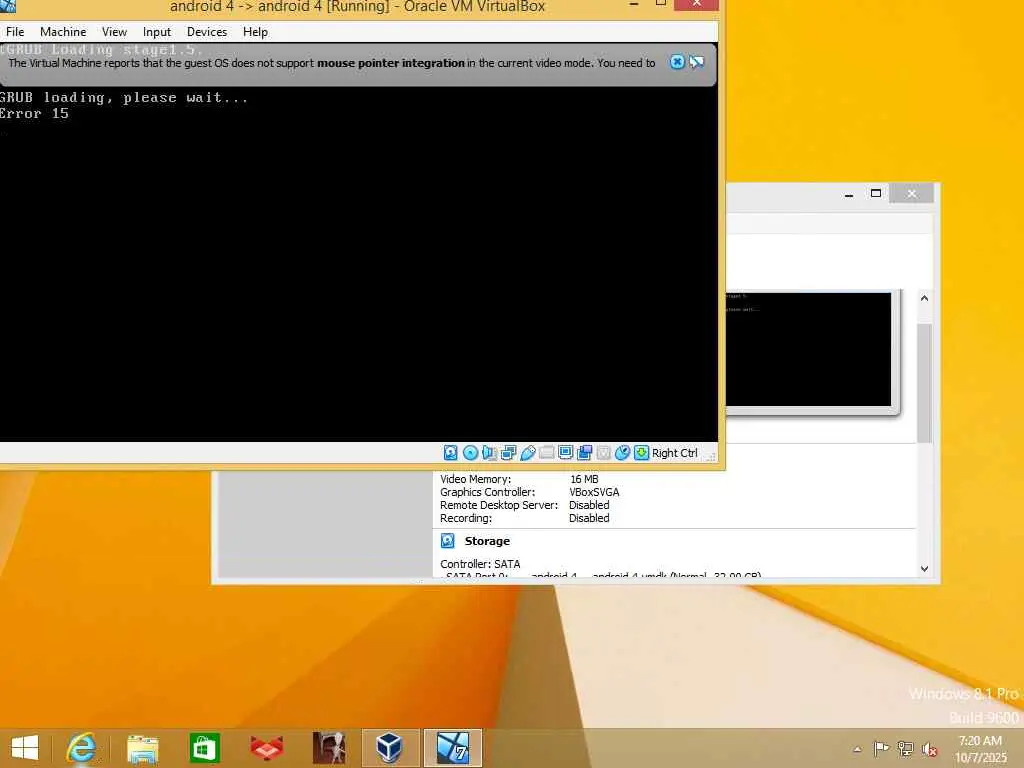Screen dimensions: 1024x768
Task: Click the Remote Desktop Server label
Action: coord(499,505)
